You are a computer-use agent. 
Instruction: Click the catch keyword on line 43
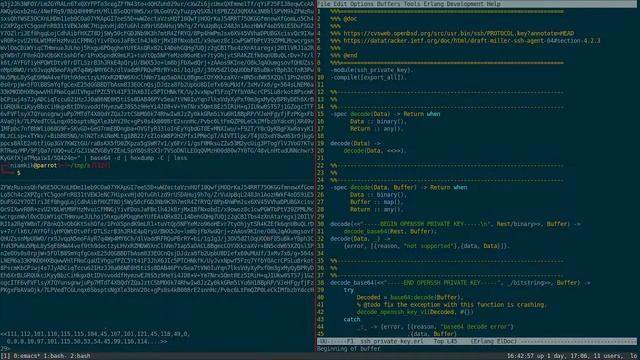[x=351, y=319]
